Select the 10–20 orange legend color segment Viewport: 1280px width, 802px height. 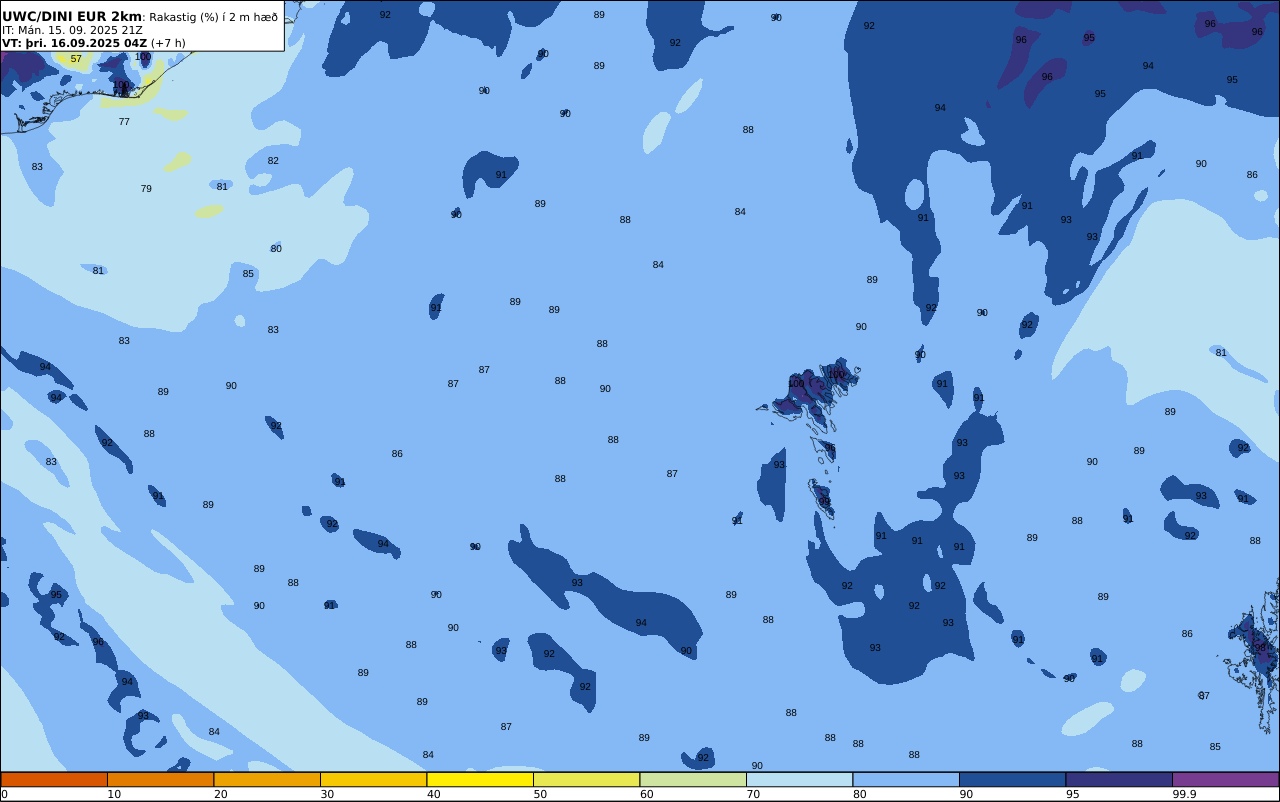(160, 779)
